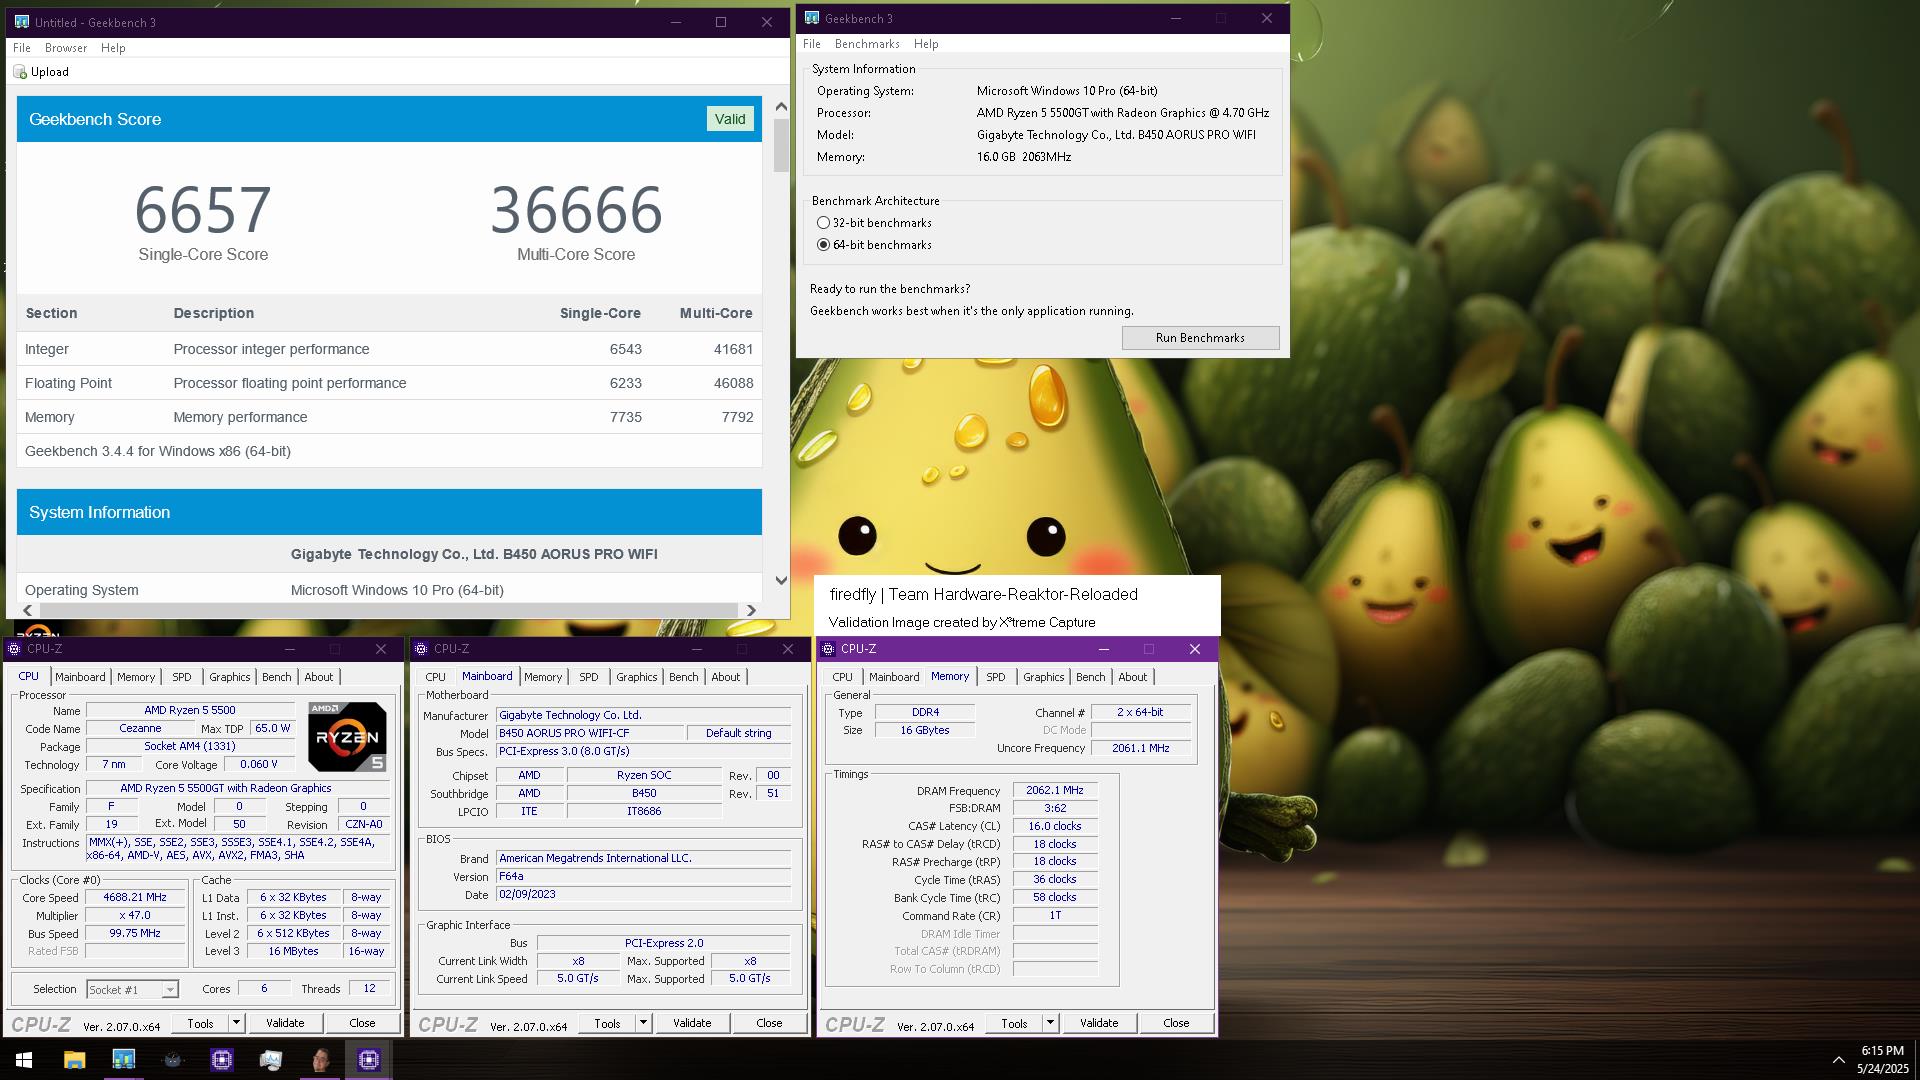Open Help menu in Untitled Geekbench window

pyautogui.click(x=113, y=48)
